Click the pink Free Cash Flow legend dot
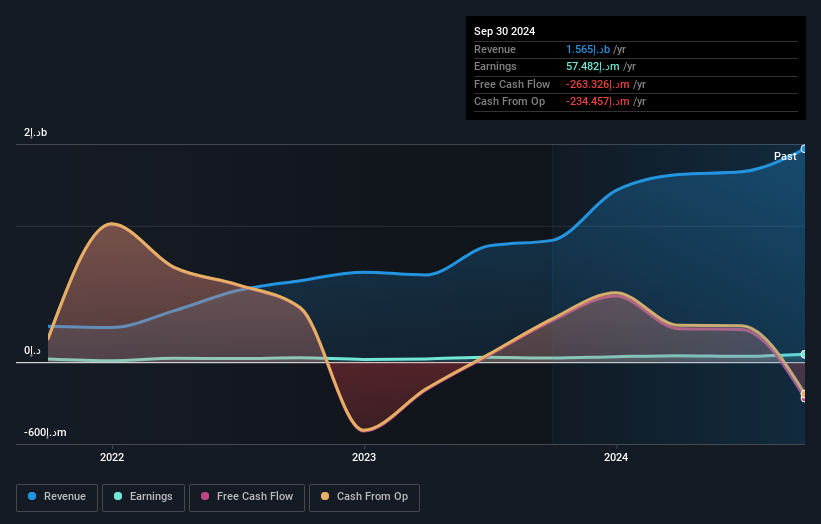This screenshot has height=524, width=821. click(205, 496)
